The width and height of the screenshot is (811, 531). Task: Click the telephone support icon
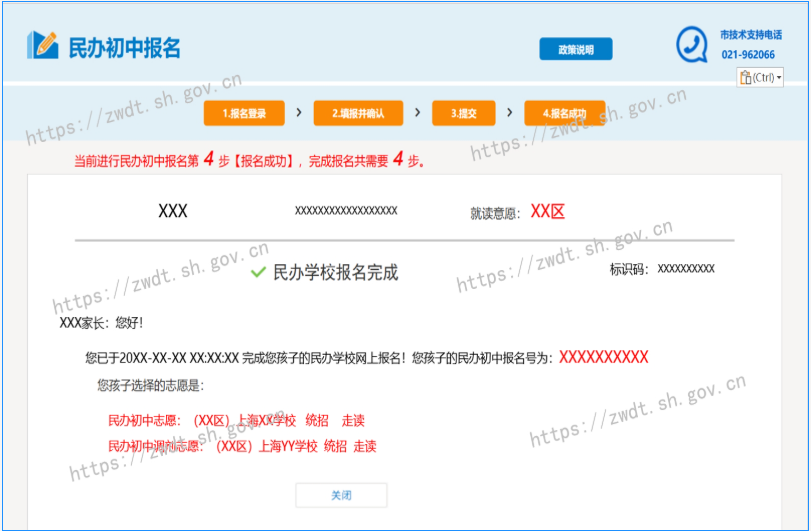(x=691, y=44)
